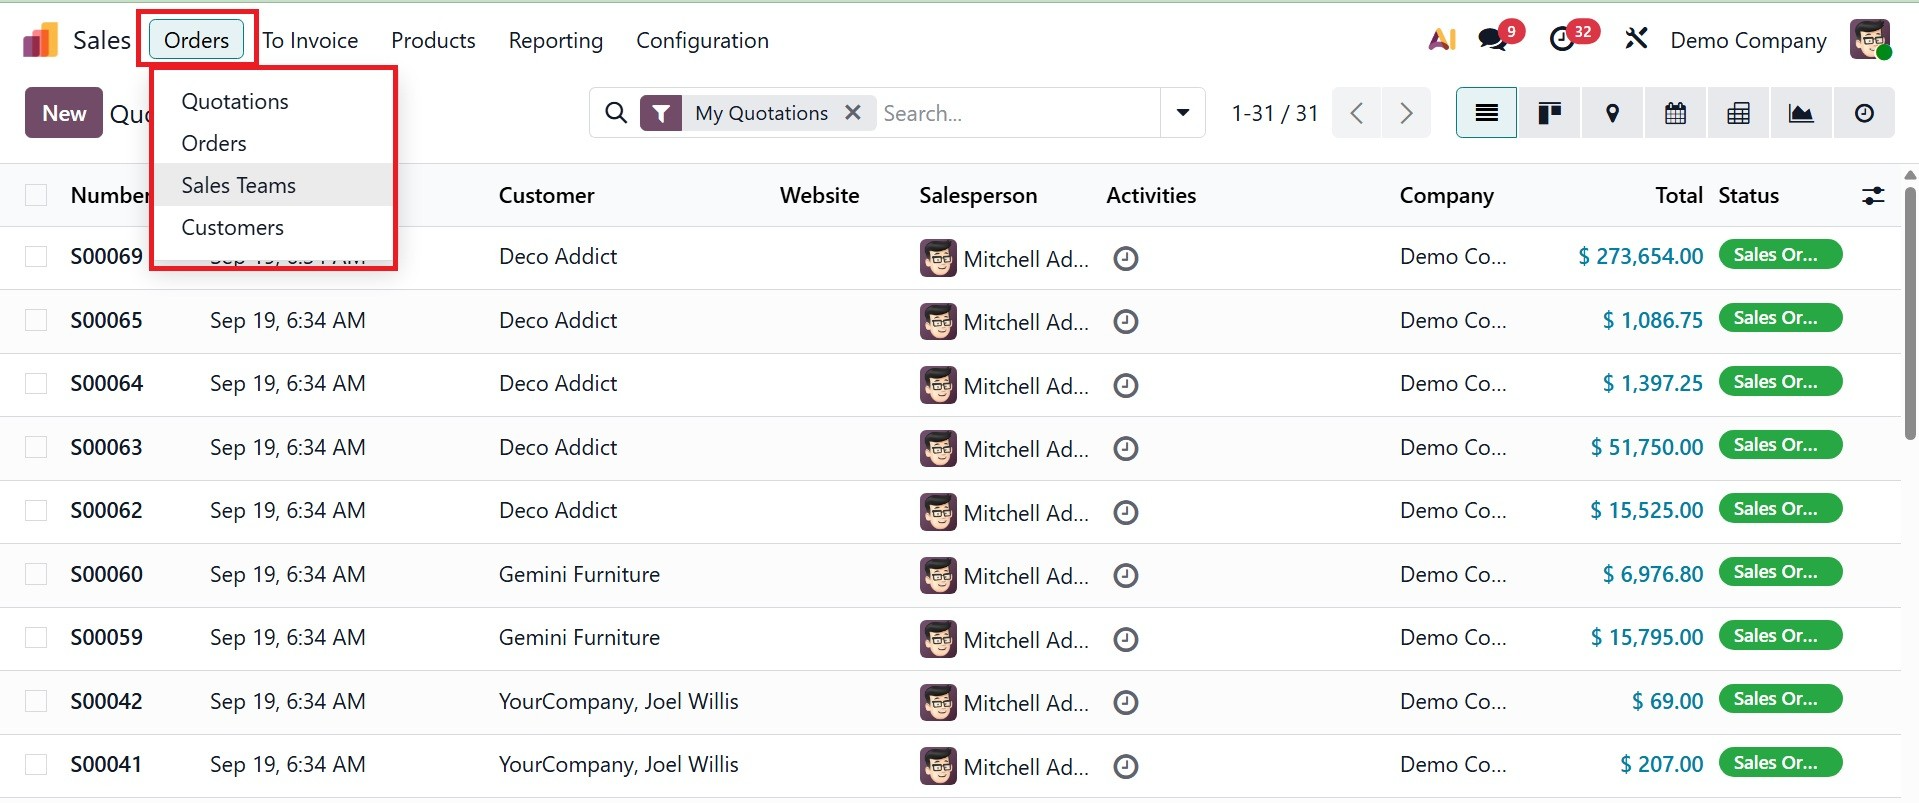The height and width of the screenshot is (803, 1919).
Task: Open the Pivot table view
Action: 1738,113
